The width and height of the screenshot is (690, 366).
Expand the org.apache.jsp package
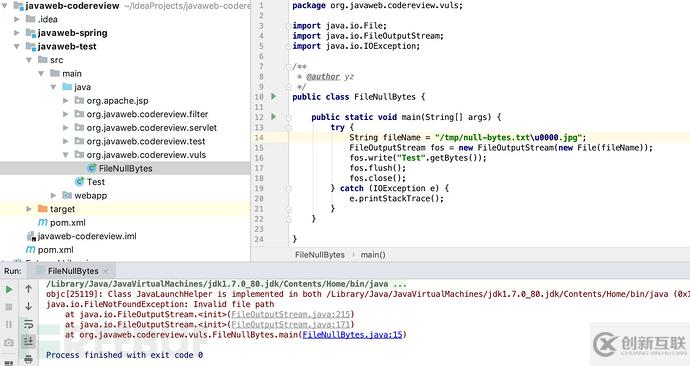(66, 101)
